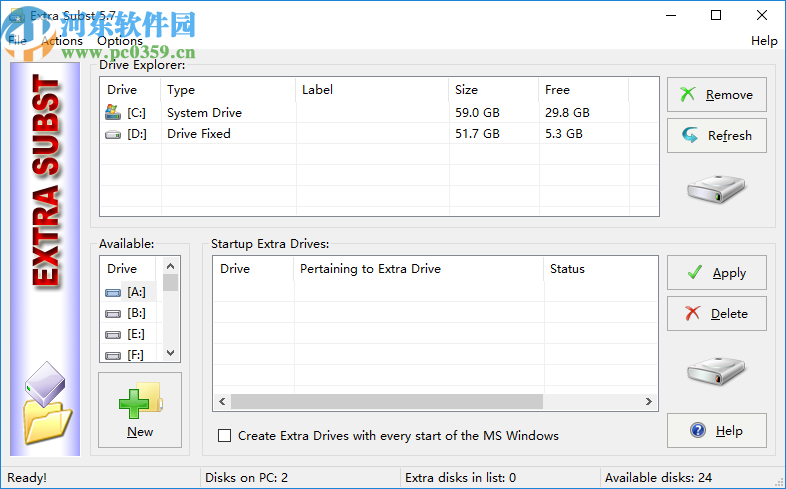Sort Drive Explorer by Free column

point(584,90)
